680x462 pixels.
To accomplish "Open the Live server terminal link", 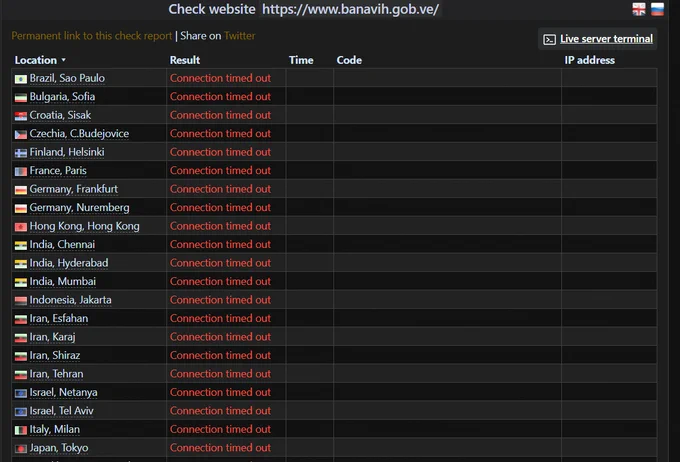I will [x=606, y=39].
